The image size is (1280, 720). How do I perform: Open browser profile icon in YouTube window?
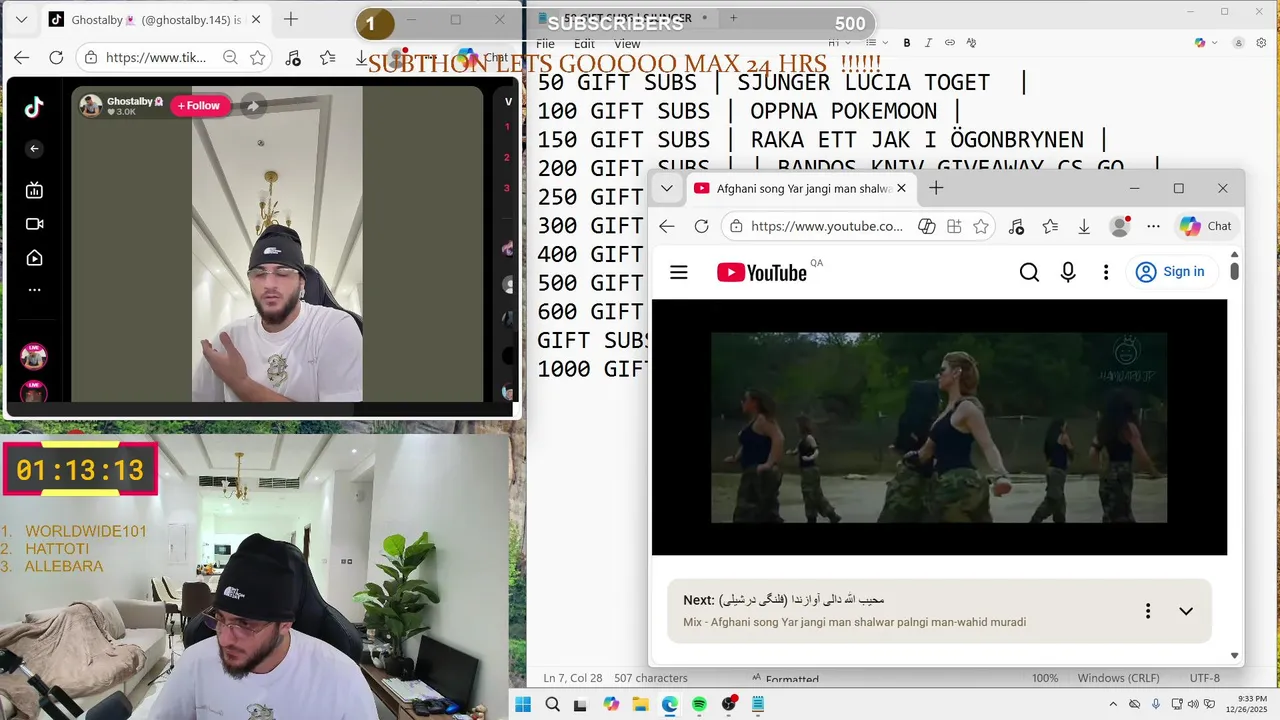coord(1120,227)
